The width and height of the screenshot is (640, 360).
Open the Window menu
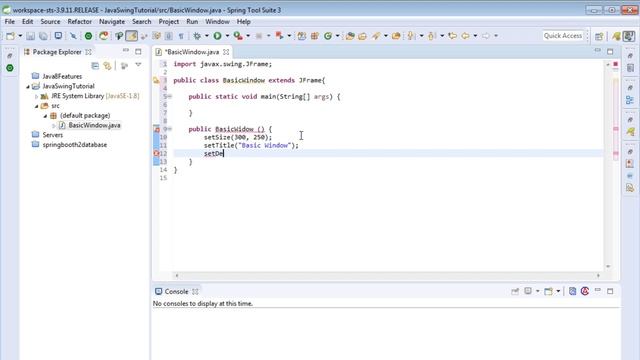(x=217, y=22)
